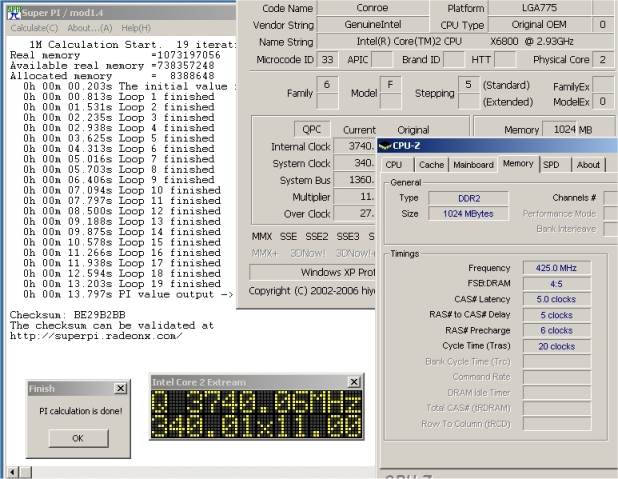Click the 'Loop 19 finished' line
Viewport: 618px width, 479px height.
tap(122, 284)
